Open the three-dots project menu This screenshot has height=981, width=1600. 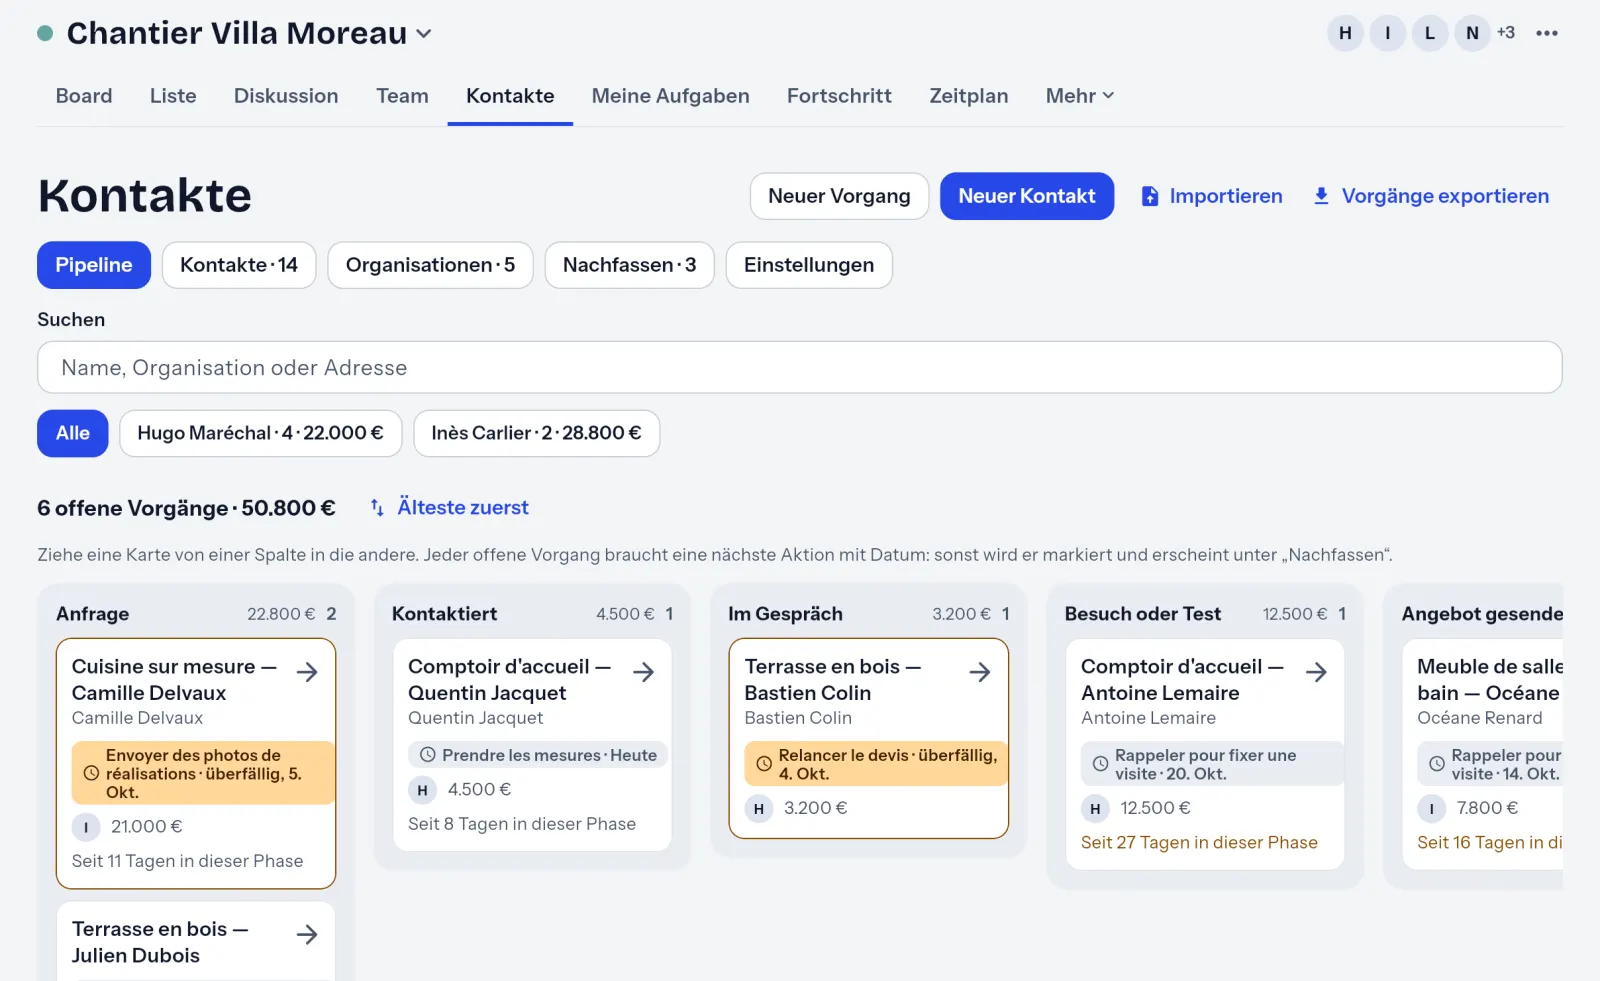pyautogui.click(x=1547, y=33)
